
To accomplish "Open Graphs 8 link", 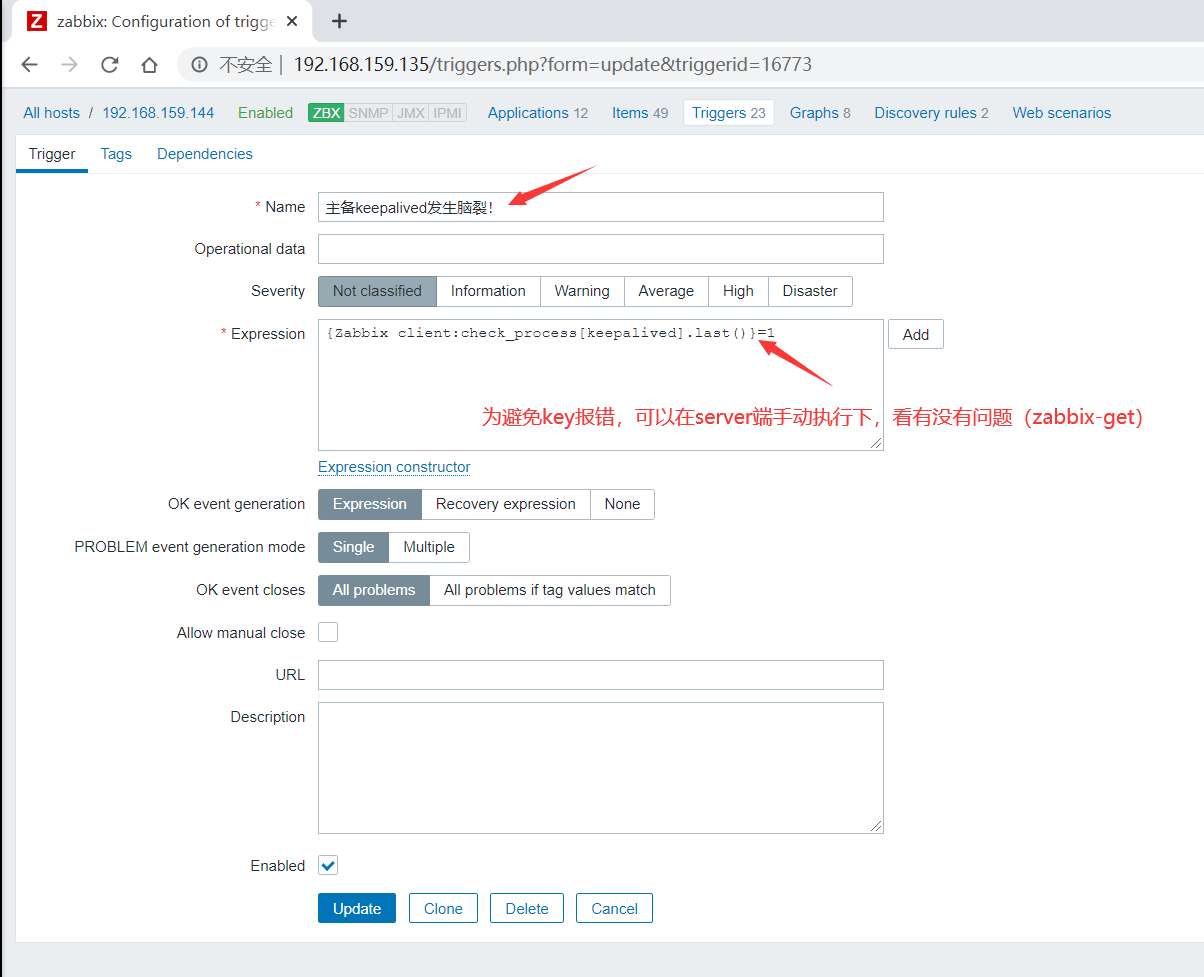I will click(820, 113).
